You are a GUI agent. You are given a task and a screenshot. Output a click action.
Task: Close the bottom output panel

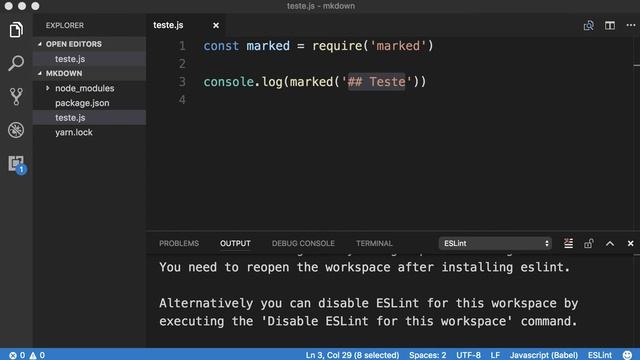point(631,244)
